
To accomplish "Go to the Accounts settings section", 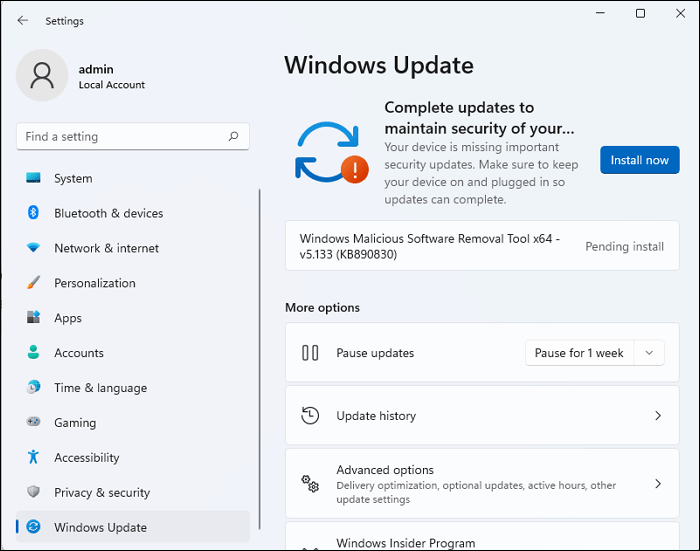I will [x=78, y=353].
